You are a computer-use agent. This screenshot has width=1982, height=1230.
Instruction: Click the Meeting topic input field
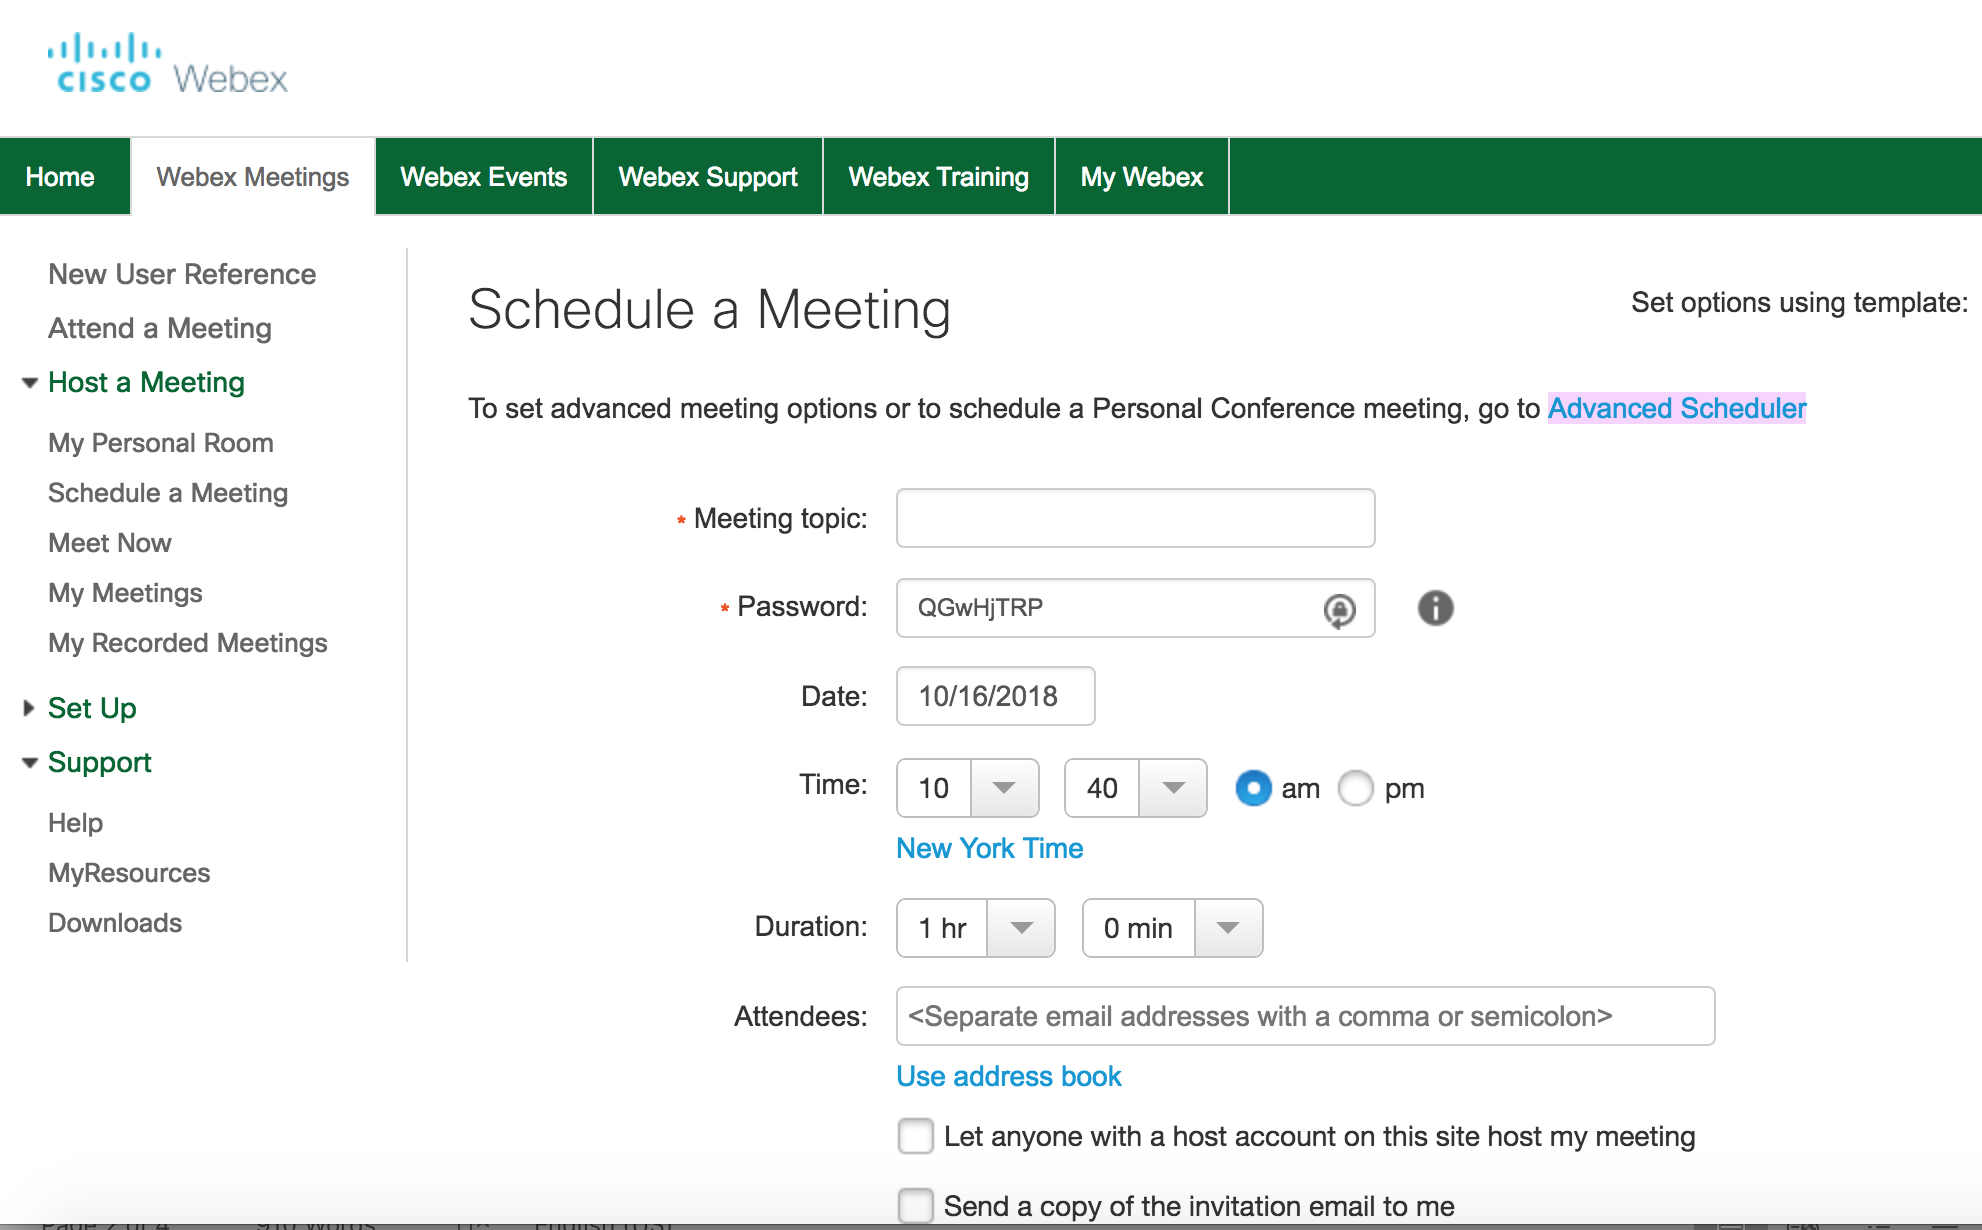click(1136, 517)
